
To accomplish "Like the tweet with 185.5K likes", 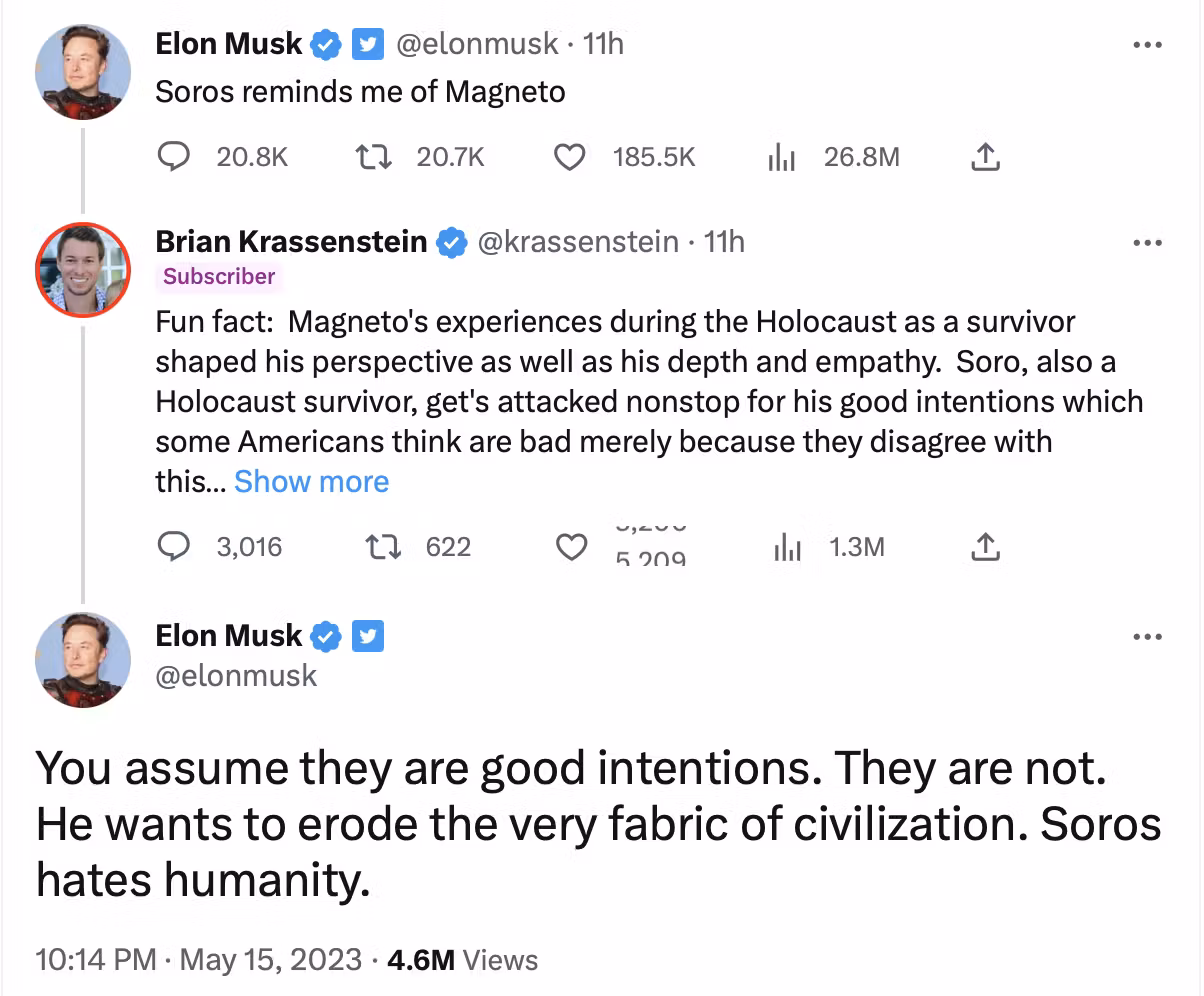I will tap(570, 157).
